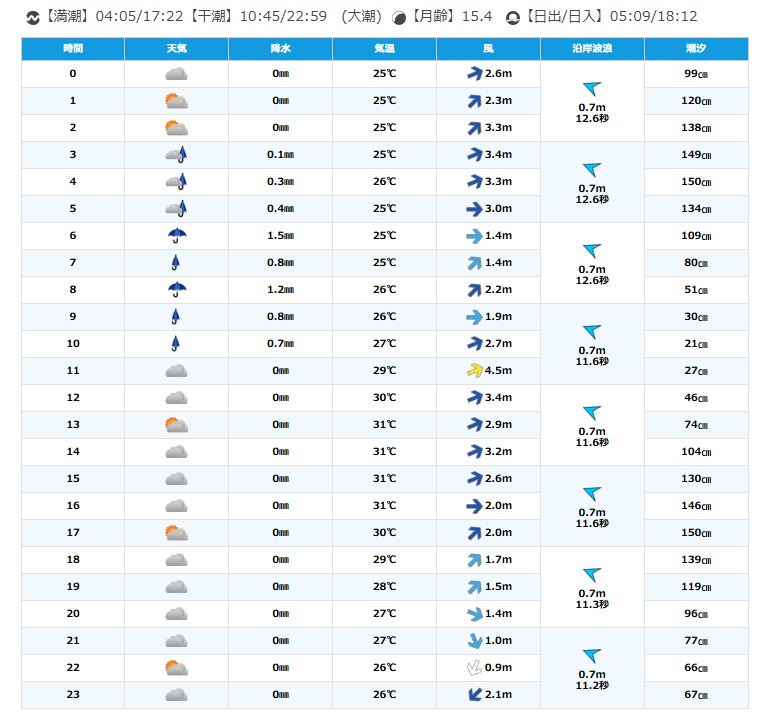
Task: Click the 0.4mm precipitation cell
Action: point(280,209)
